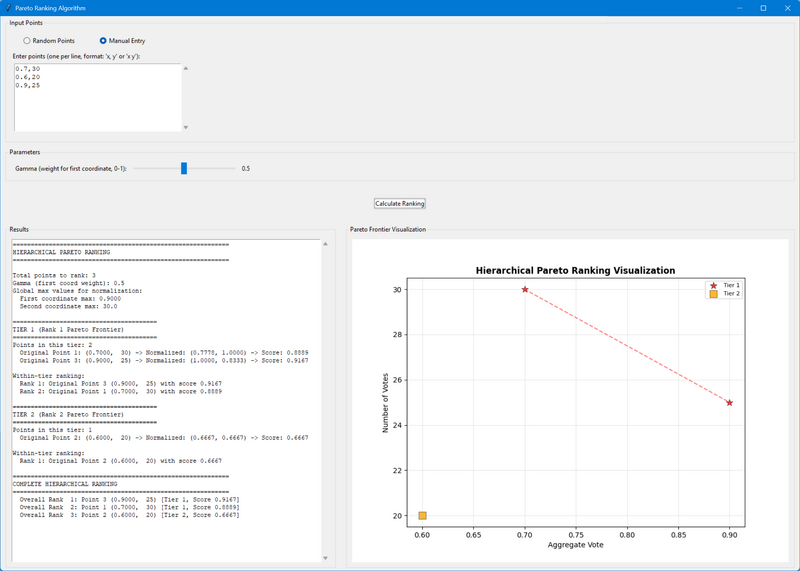Click the 'Aggregate Vote' x-axis label
The image size is (800, 571).
coord(576,545)
